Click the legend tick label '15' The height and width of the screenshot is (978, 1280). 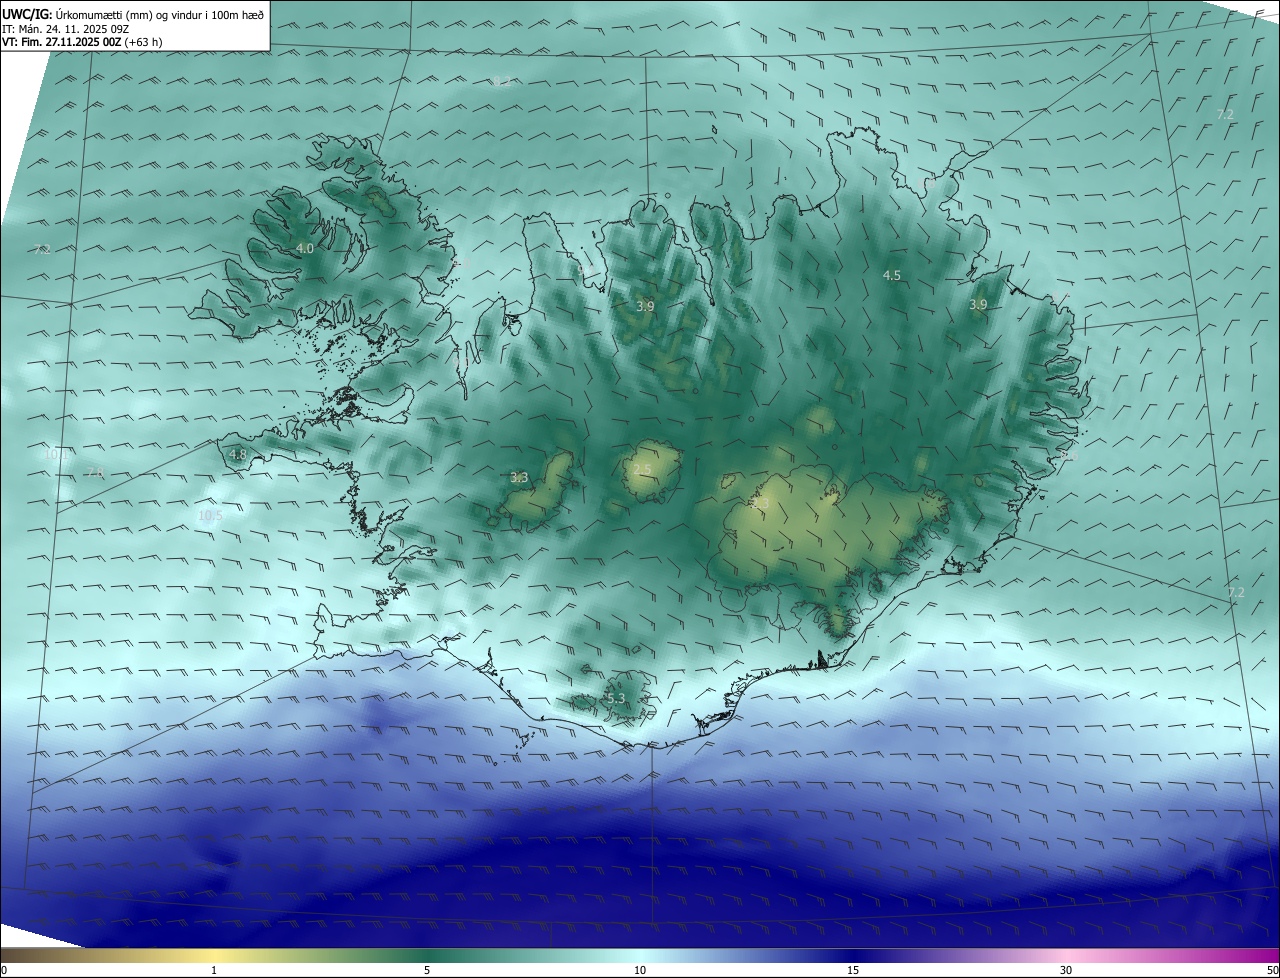(853, 970)
